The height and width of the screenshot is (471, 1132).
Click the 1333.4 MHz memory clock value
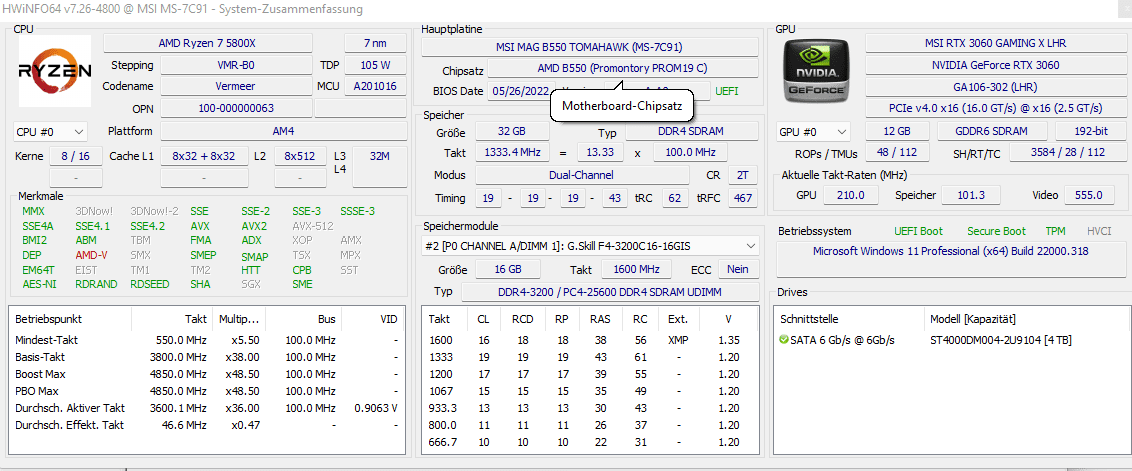click(x=511, y=153)
